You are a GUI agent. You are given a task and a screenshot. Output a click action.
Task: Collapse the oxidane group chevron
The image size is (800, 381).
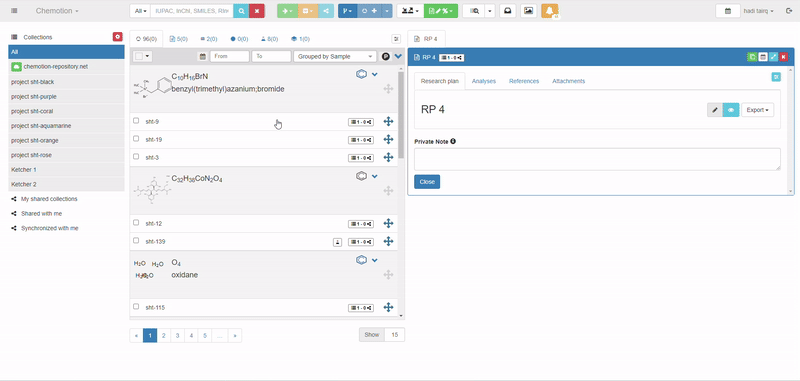point(374,260)
